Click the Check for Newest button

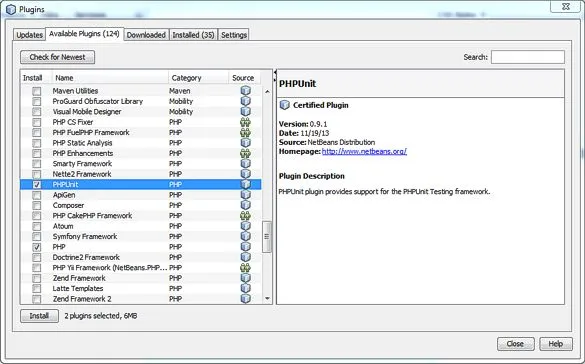[x=57, y=57]
